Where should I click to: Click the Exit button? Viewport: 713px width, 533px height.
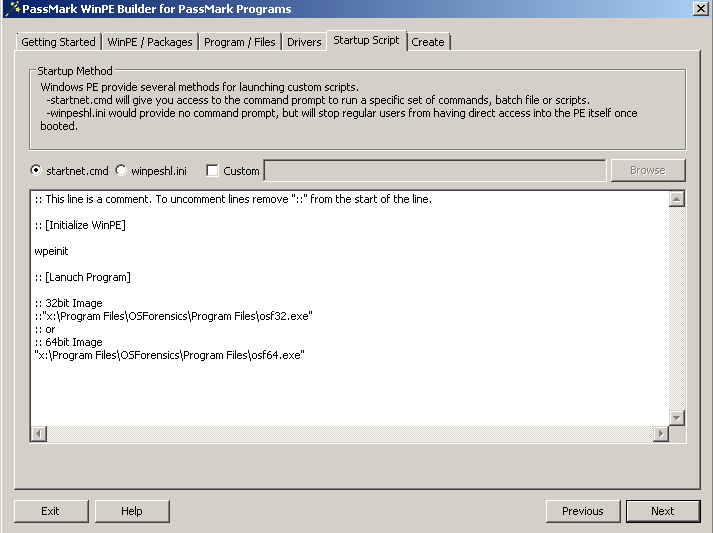pyautogui.click(x=50, y=511)
